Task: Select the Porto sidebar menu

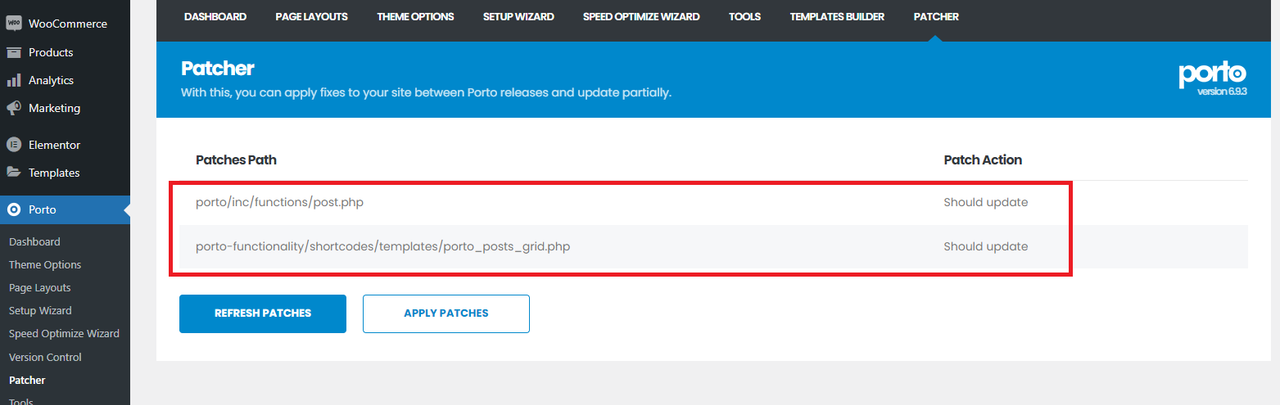Action: tap(65, 210)
